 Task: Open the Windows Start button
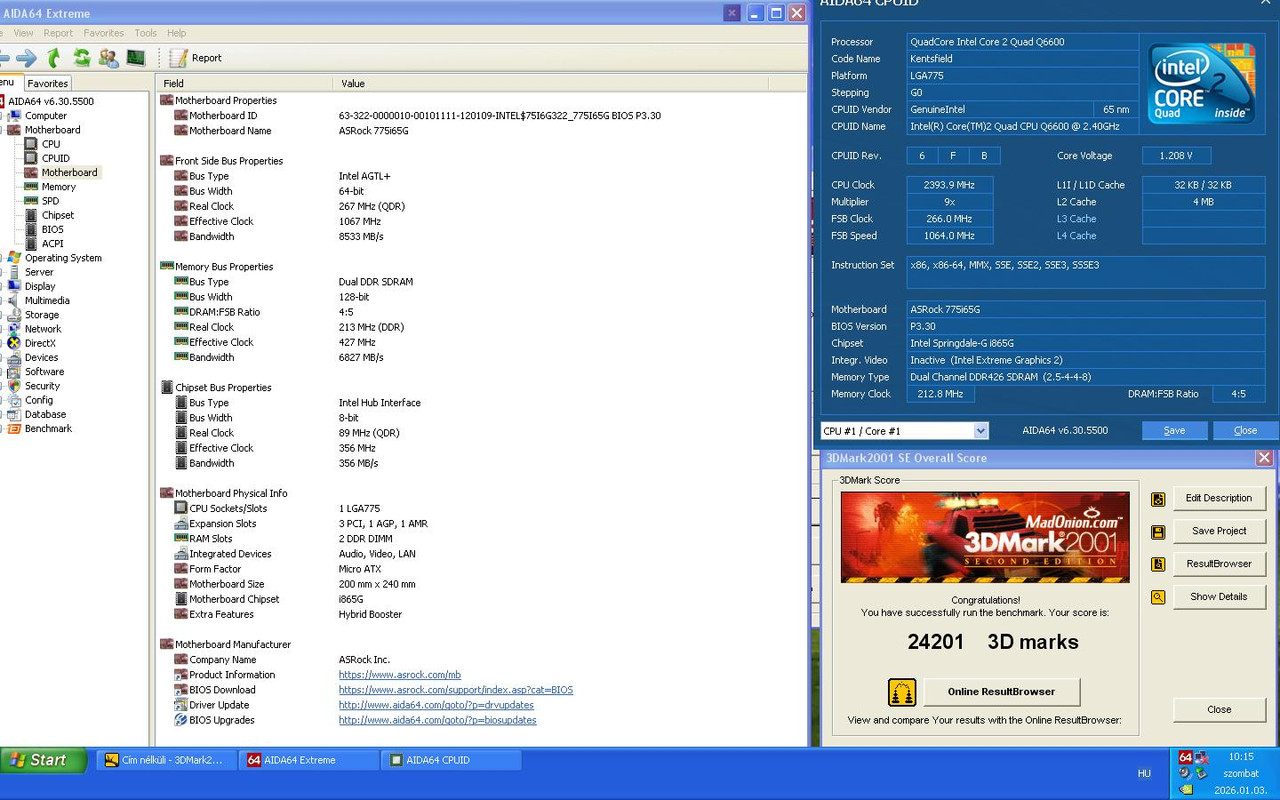coord(44,760)
